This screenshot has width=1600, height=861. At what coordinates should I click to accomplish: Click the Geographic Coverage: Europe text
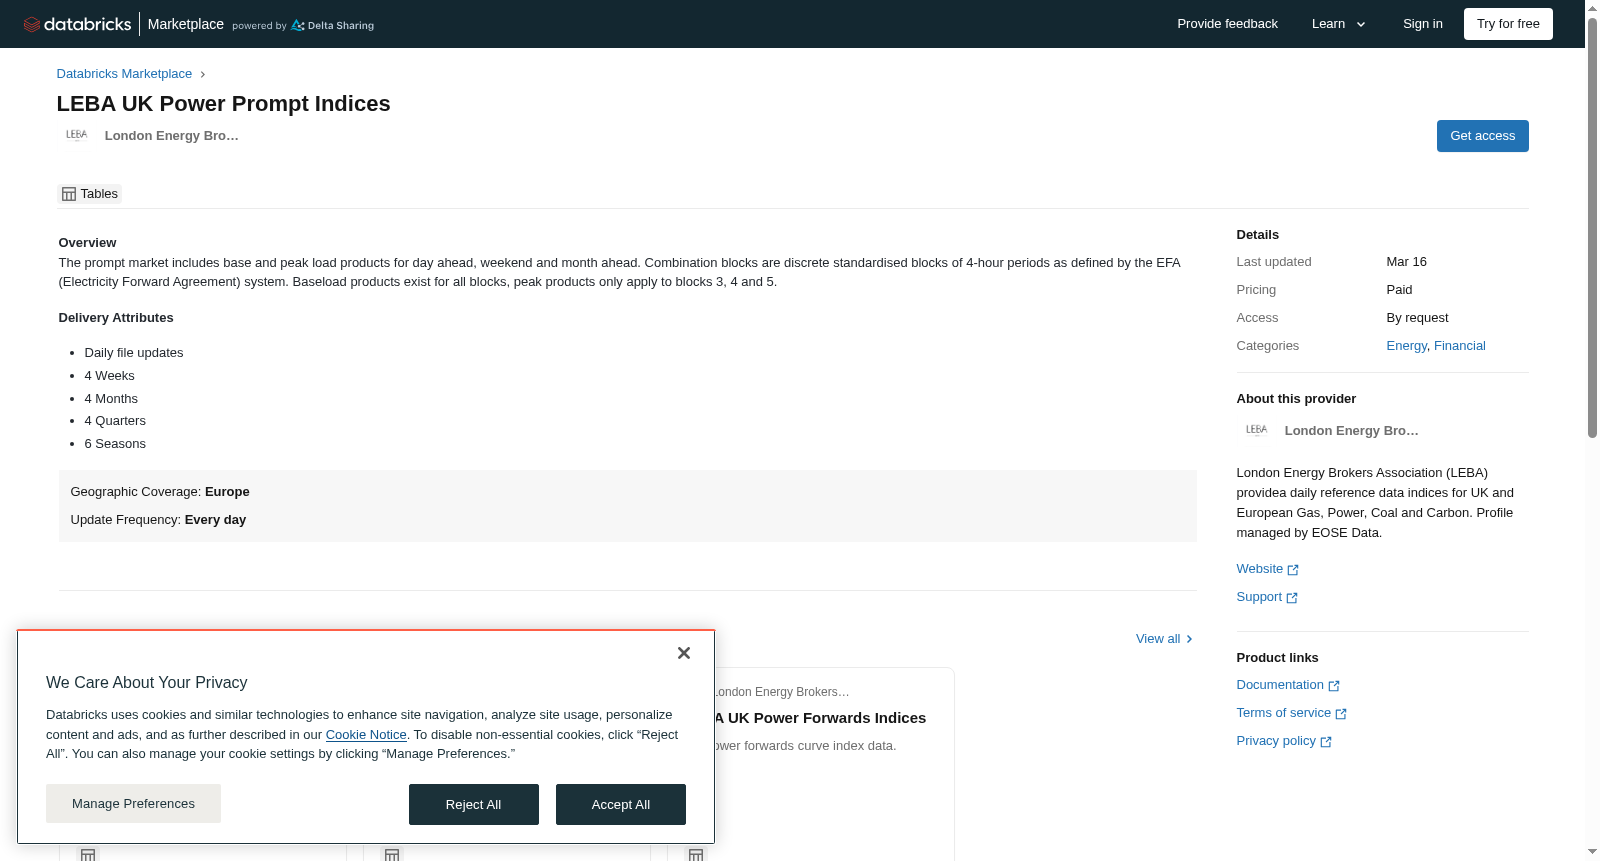pyautogui.click(x=160, y=492)
